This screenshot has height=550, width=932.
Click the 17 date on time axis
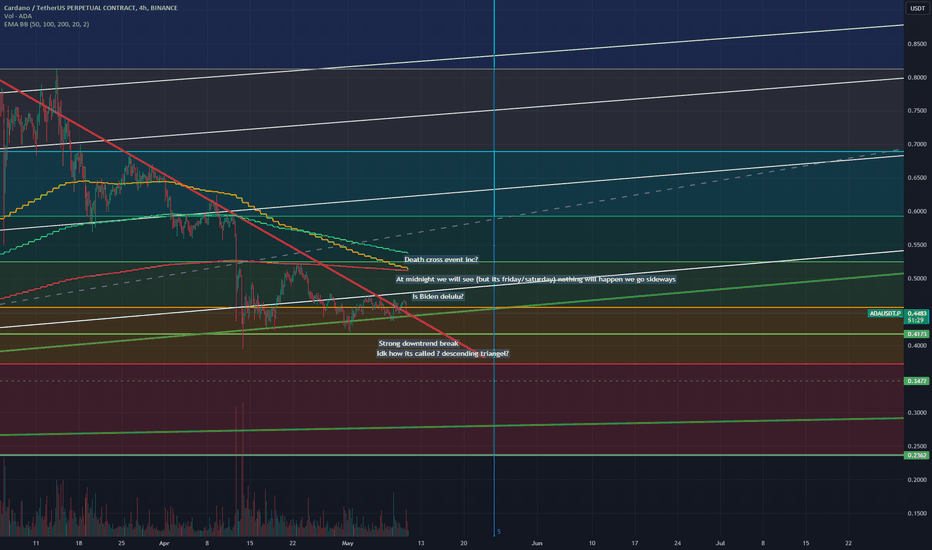click(x=635, y=543)
